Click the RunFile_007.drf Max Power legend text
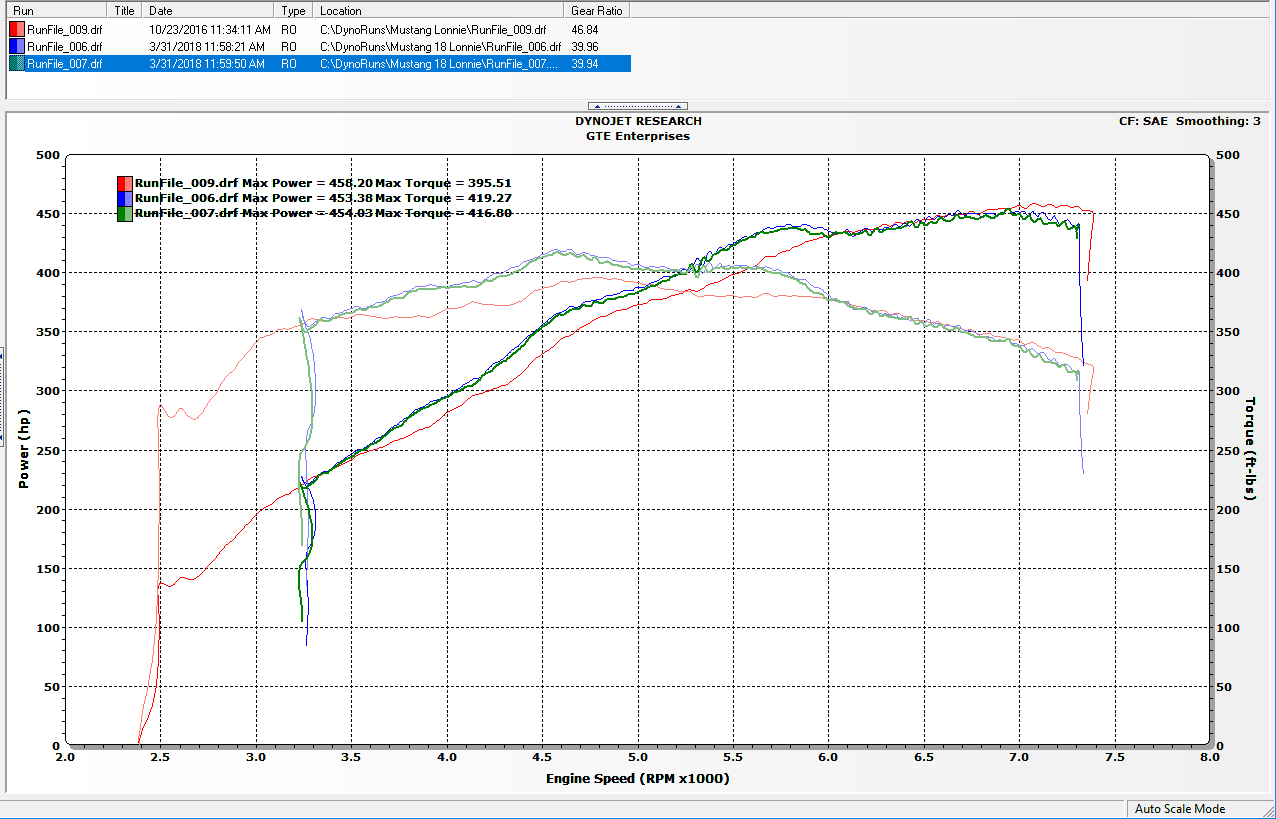The width and height of the screenshot is (1276, 819). 323,213
